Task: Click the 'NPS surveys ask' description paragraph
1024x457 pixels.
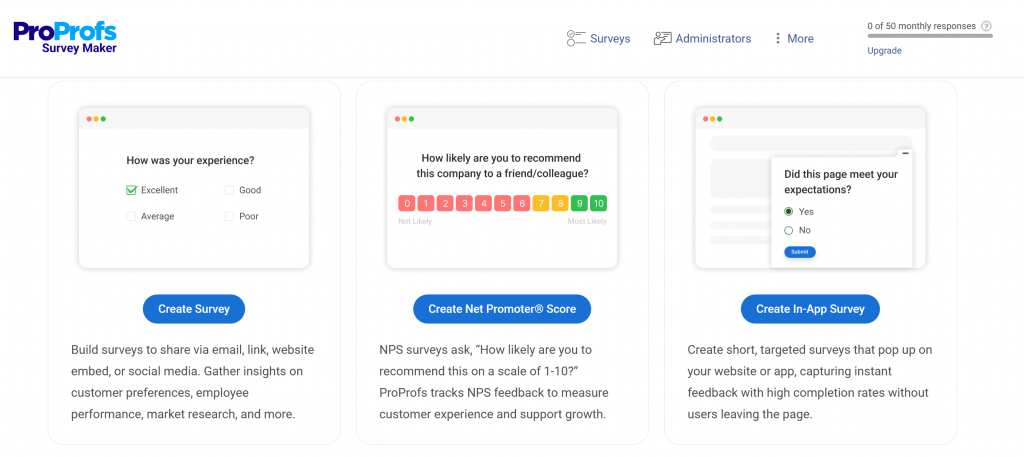Action: [494, 382]
